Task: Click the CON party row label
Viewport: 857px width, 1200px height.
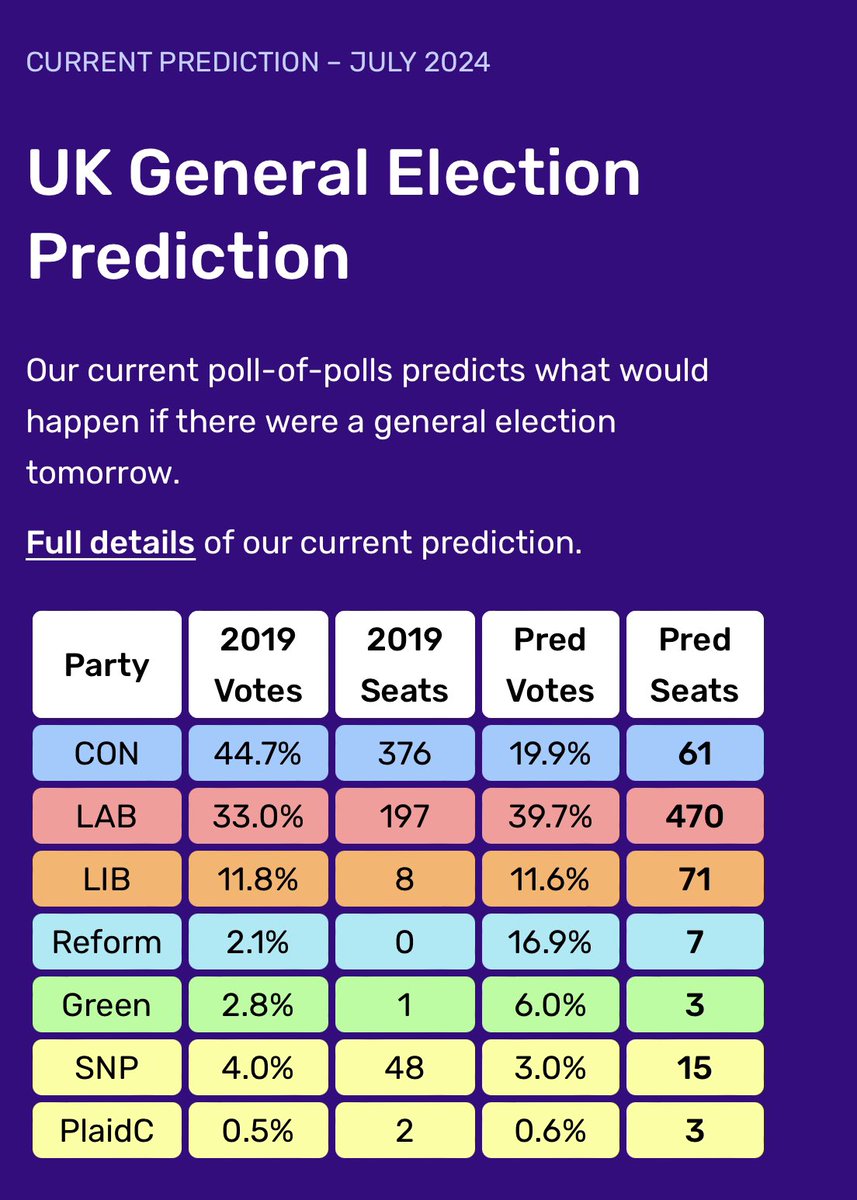Action: point(107,753)
